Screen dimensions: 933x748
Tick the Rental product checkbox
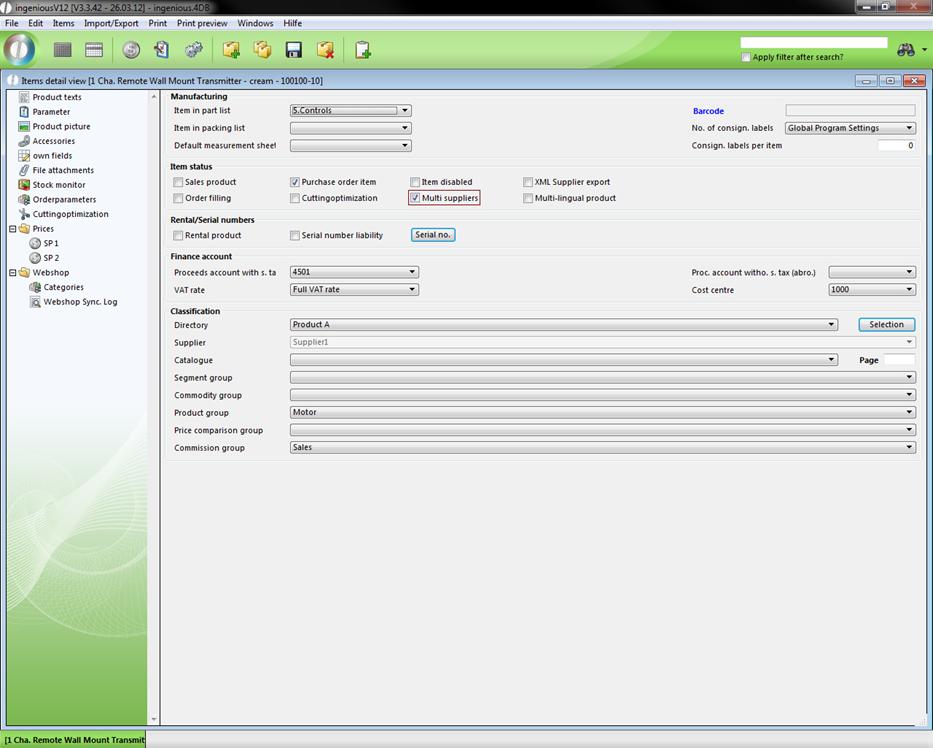click(x=178, y=236)
